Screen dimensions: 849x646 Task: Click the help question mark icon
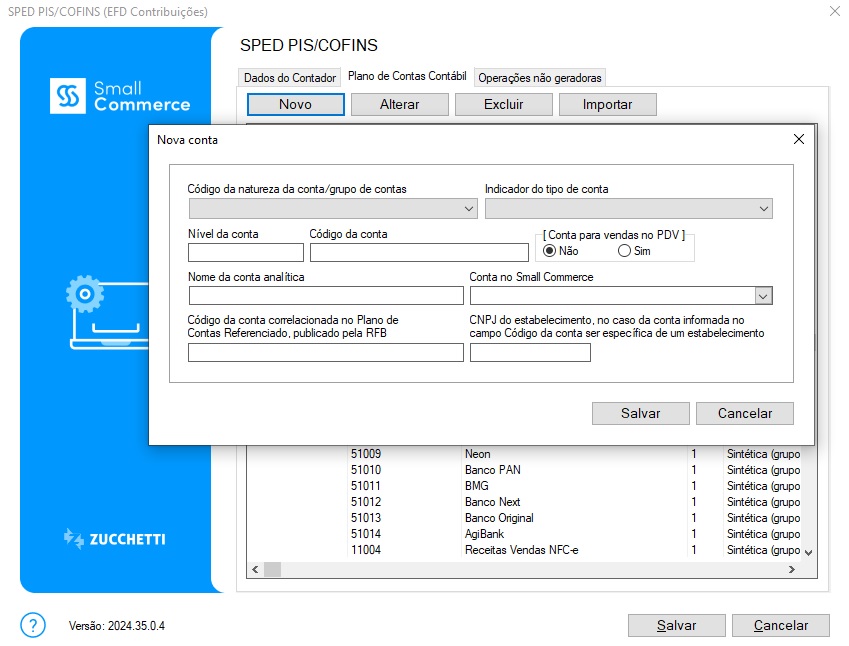(33, 625)
